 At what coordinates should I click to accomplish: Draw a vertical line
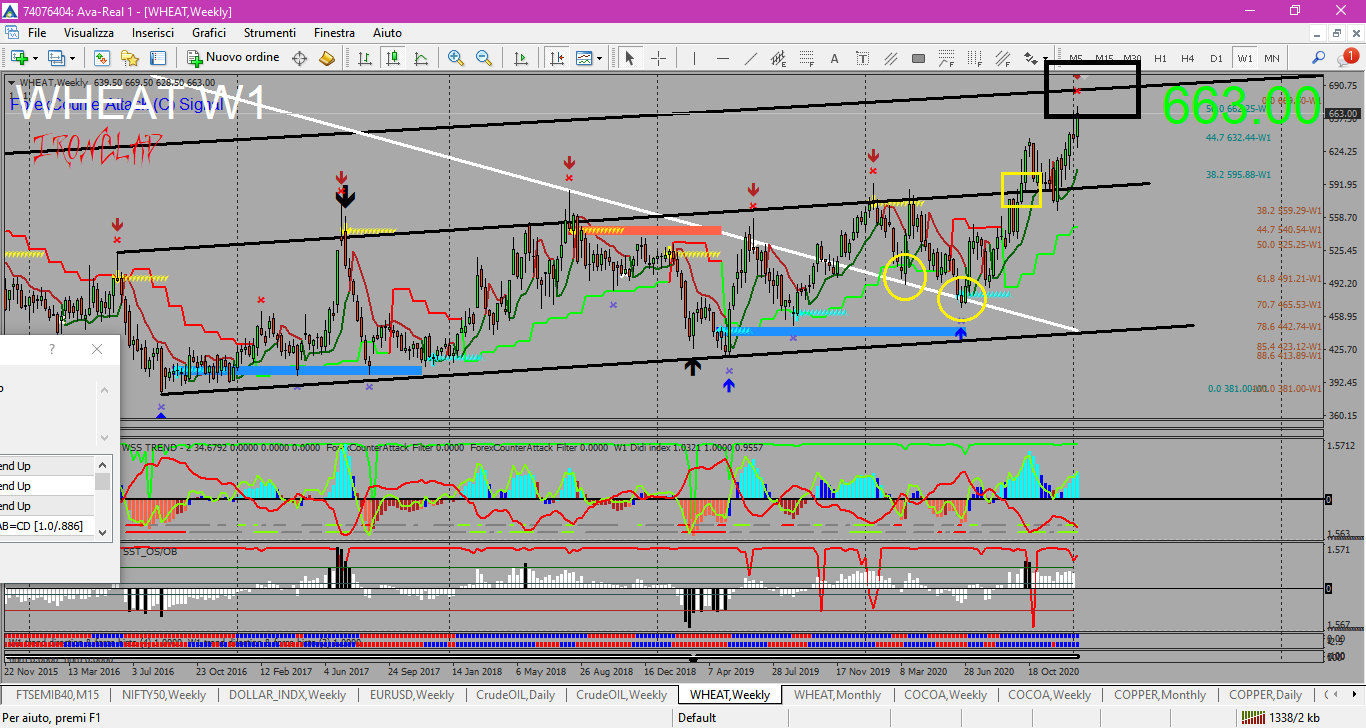[695, 58]
